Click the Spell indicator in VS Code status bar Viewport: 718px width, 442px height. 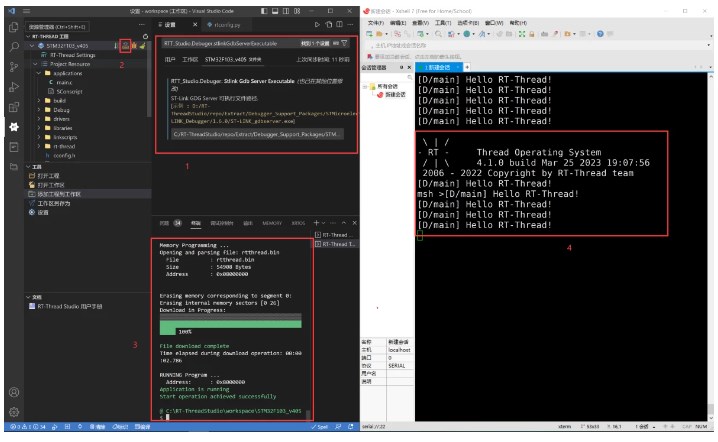coord(320,427)
